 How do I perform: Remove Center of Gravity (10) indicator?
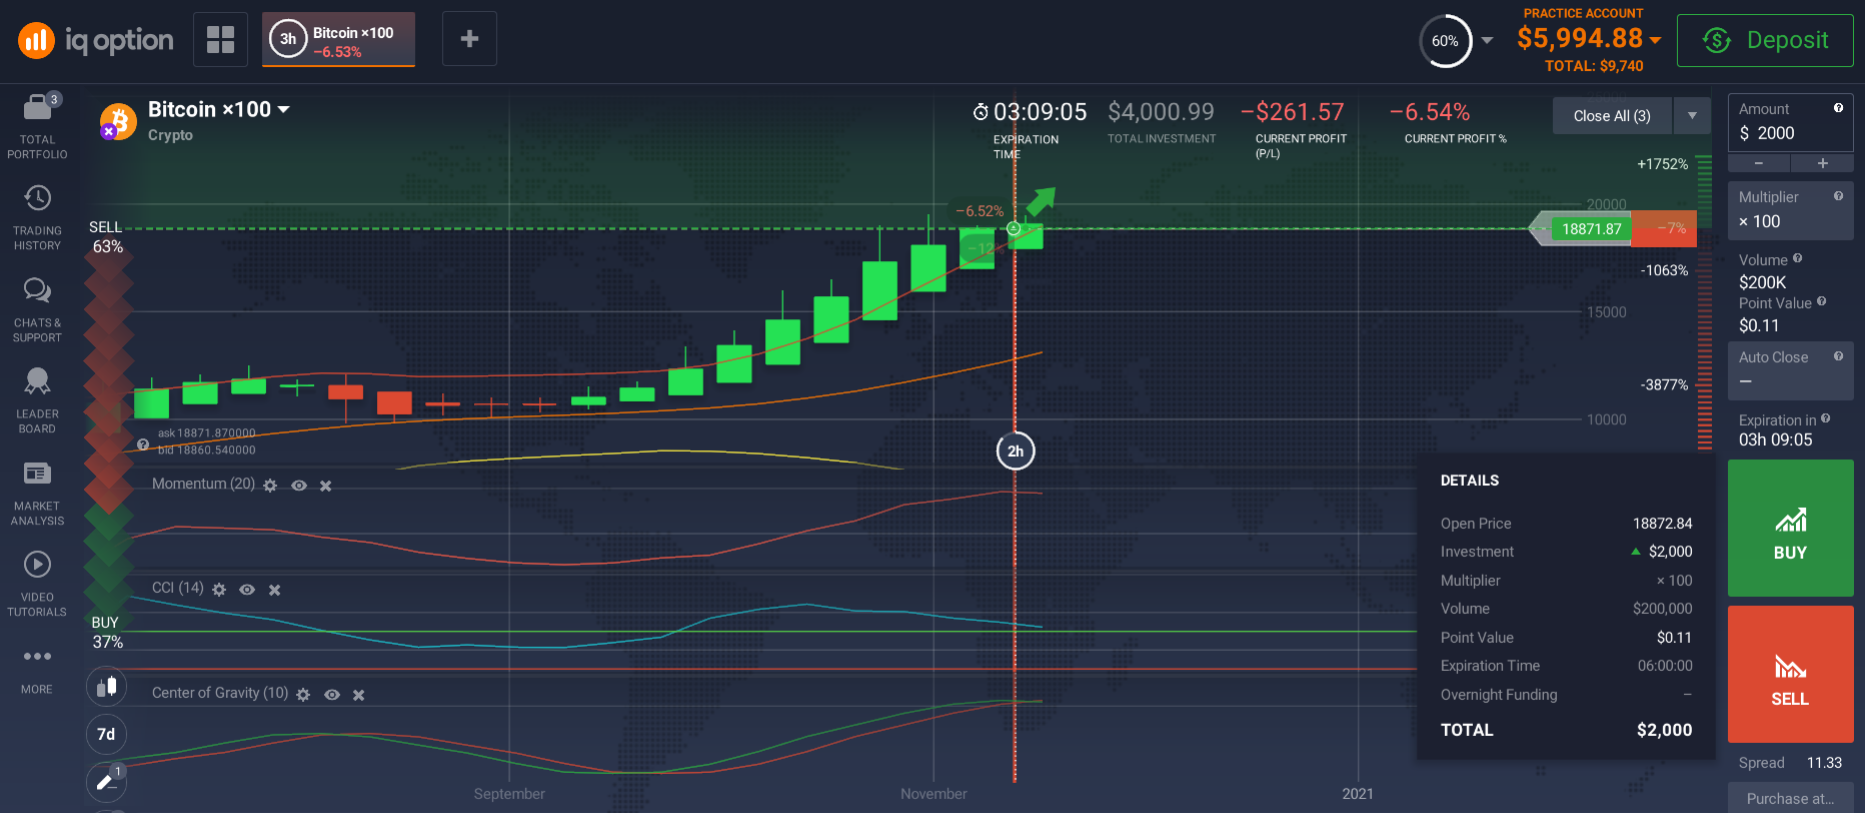click(x=358, y=695)
